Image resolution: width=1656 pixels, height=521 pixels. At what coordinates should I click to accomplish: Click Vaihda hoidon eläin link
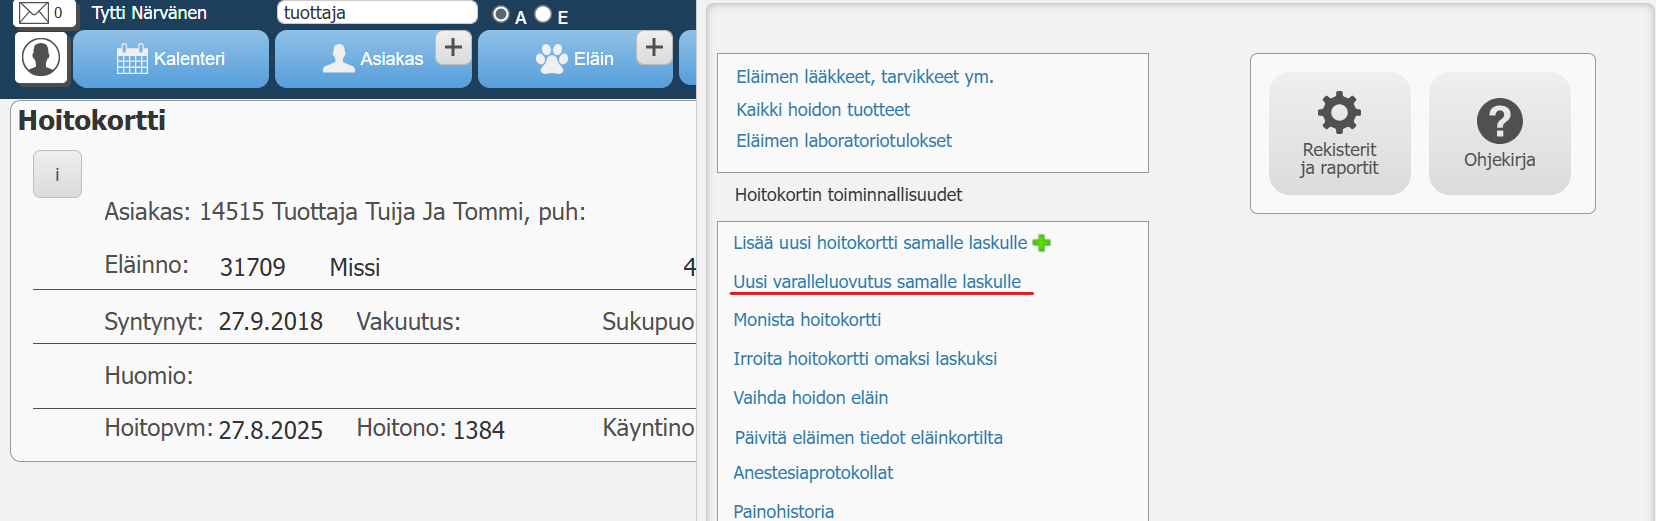tap(811, 398)
